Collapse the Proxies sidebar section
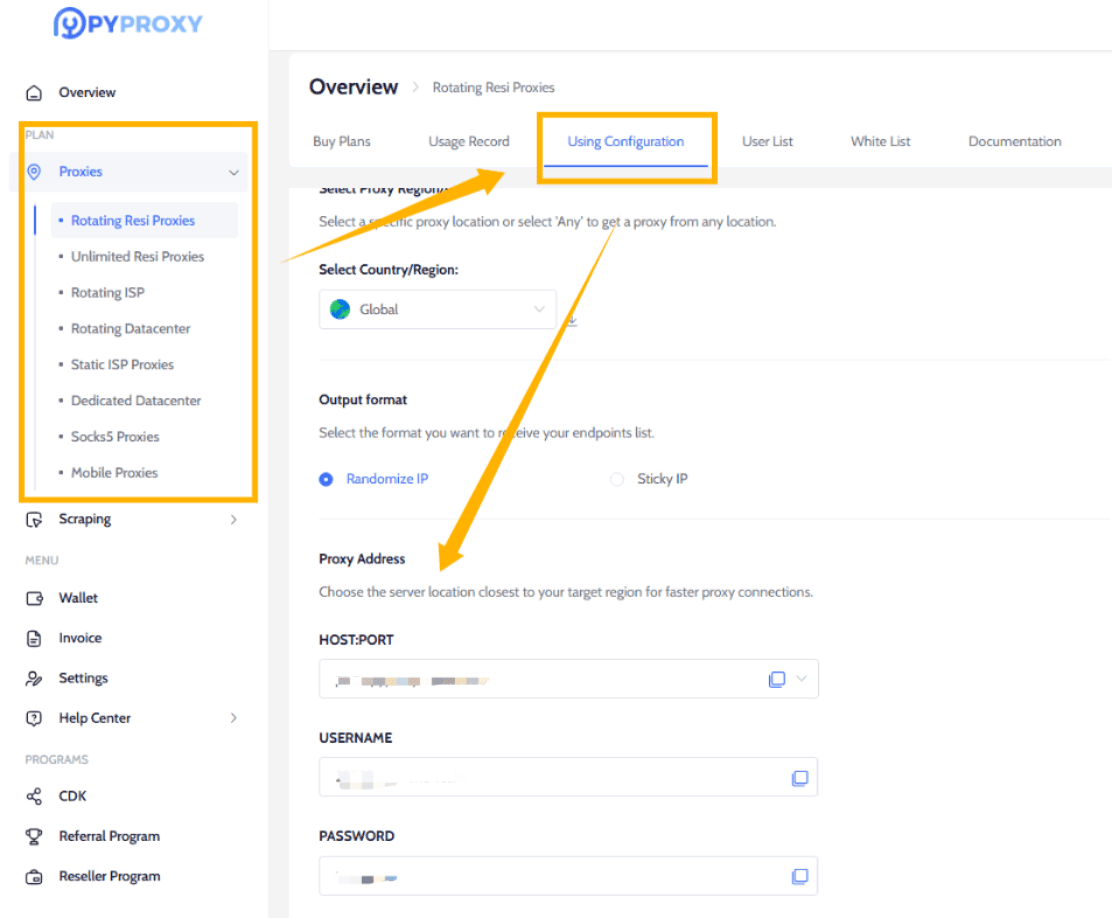Viewport: 1112px width, 918px height. 233,172
